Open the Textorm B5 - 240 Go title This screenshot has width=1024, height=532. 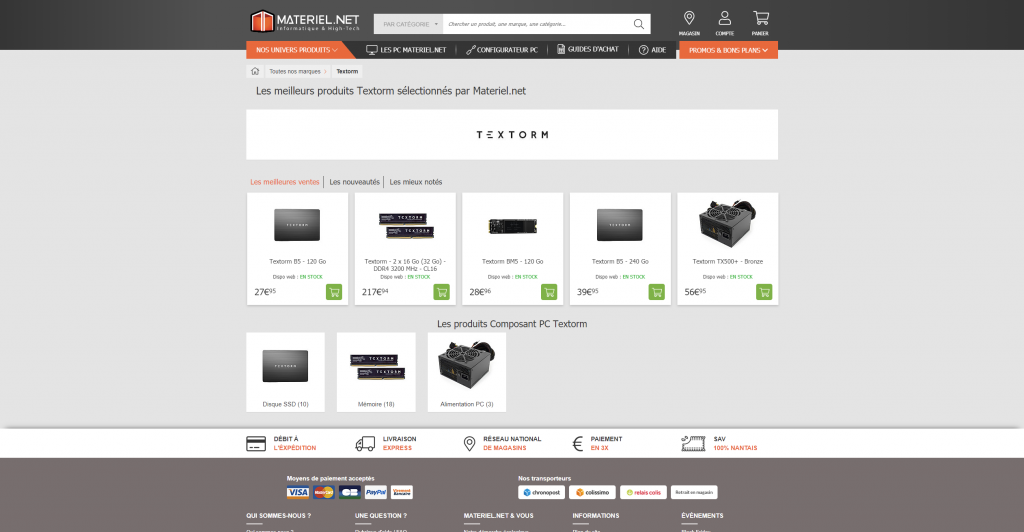[620, 261]
